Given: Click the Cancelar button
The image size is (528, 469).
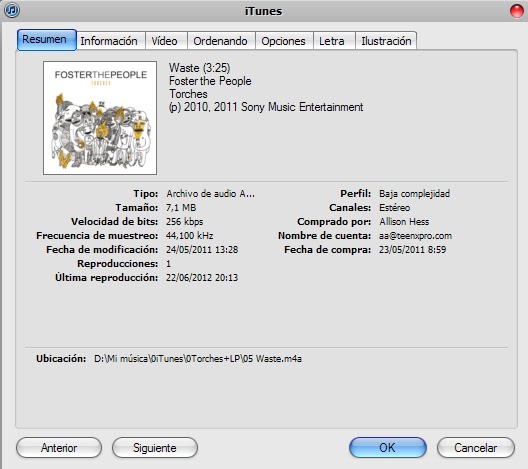Looking at the screenshot, I should click(476, 448).
